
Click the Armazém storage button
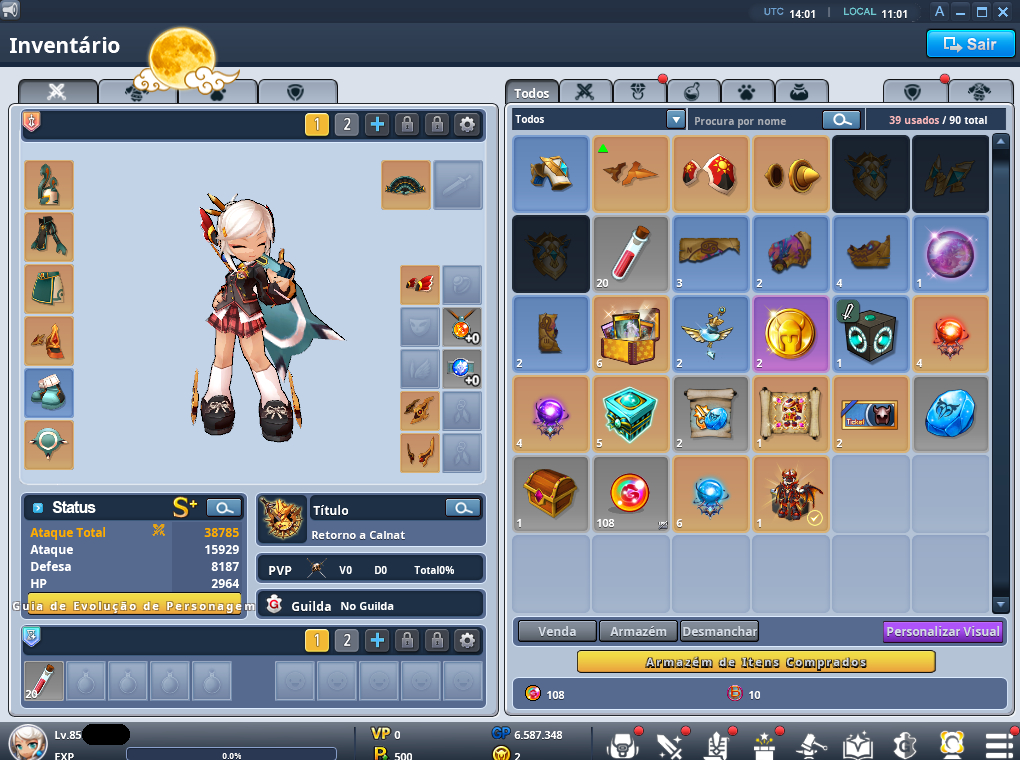[x=638, y=631]
